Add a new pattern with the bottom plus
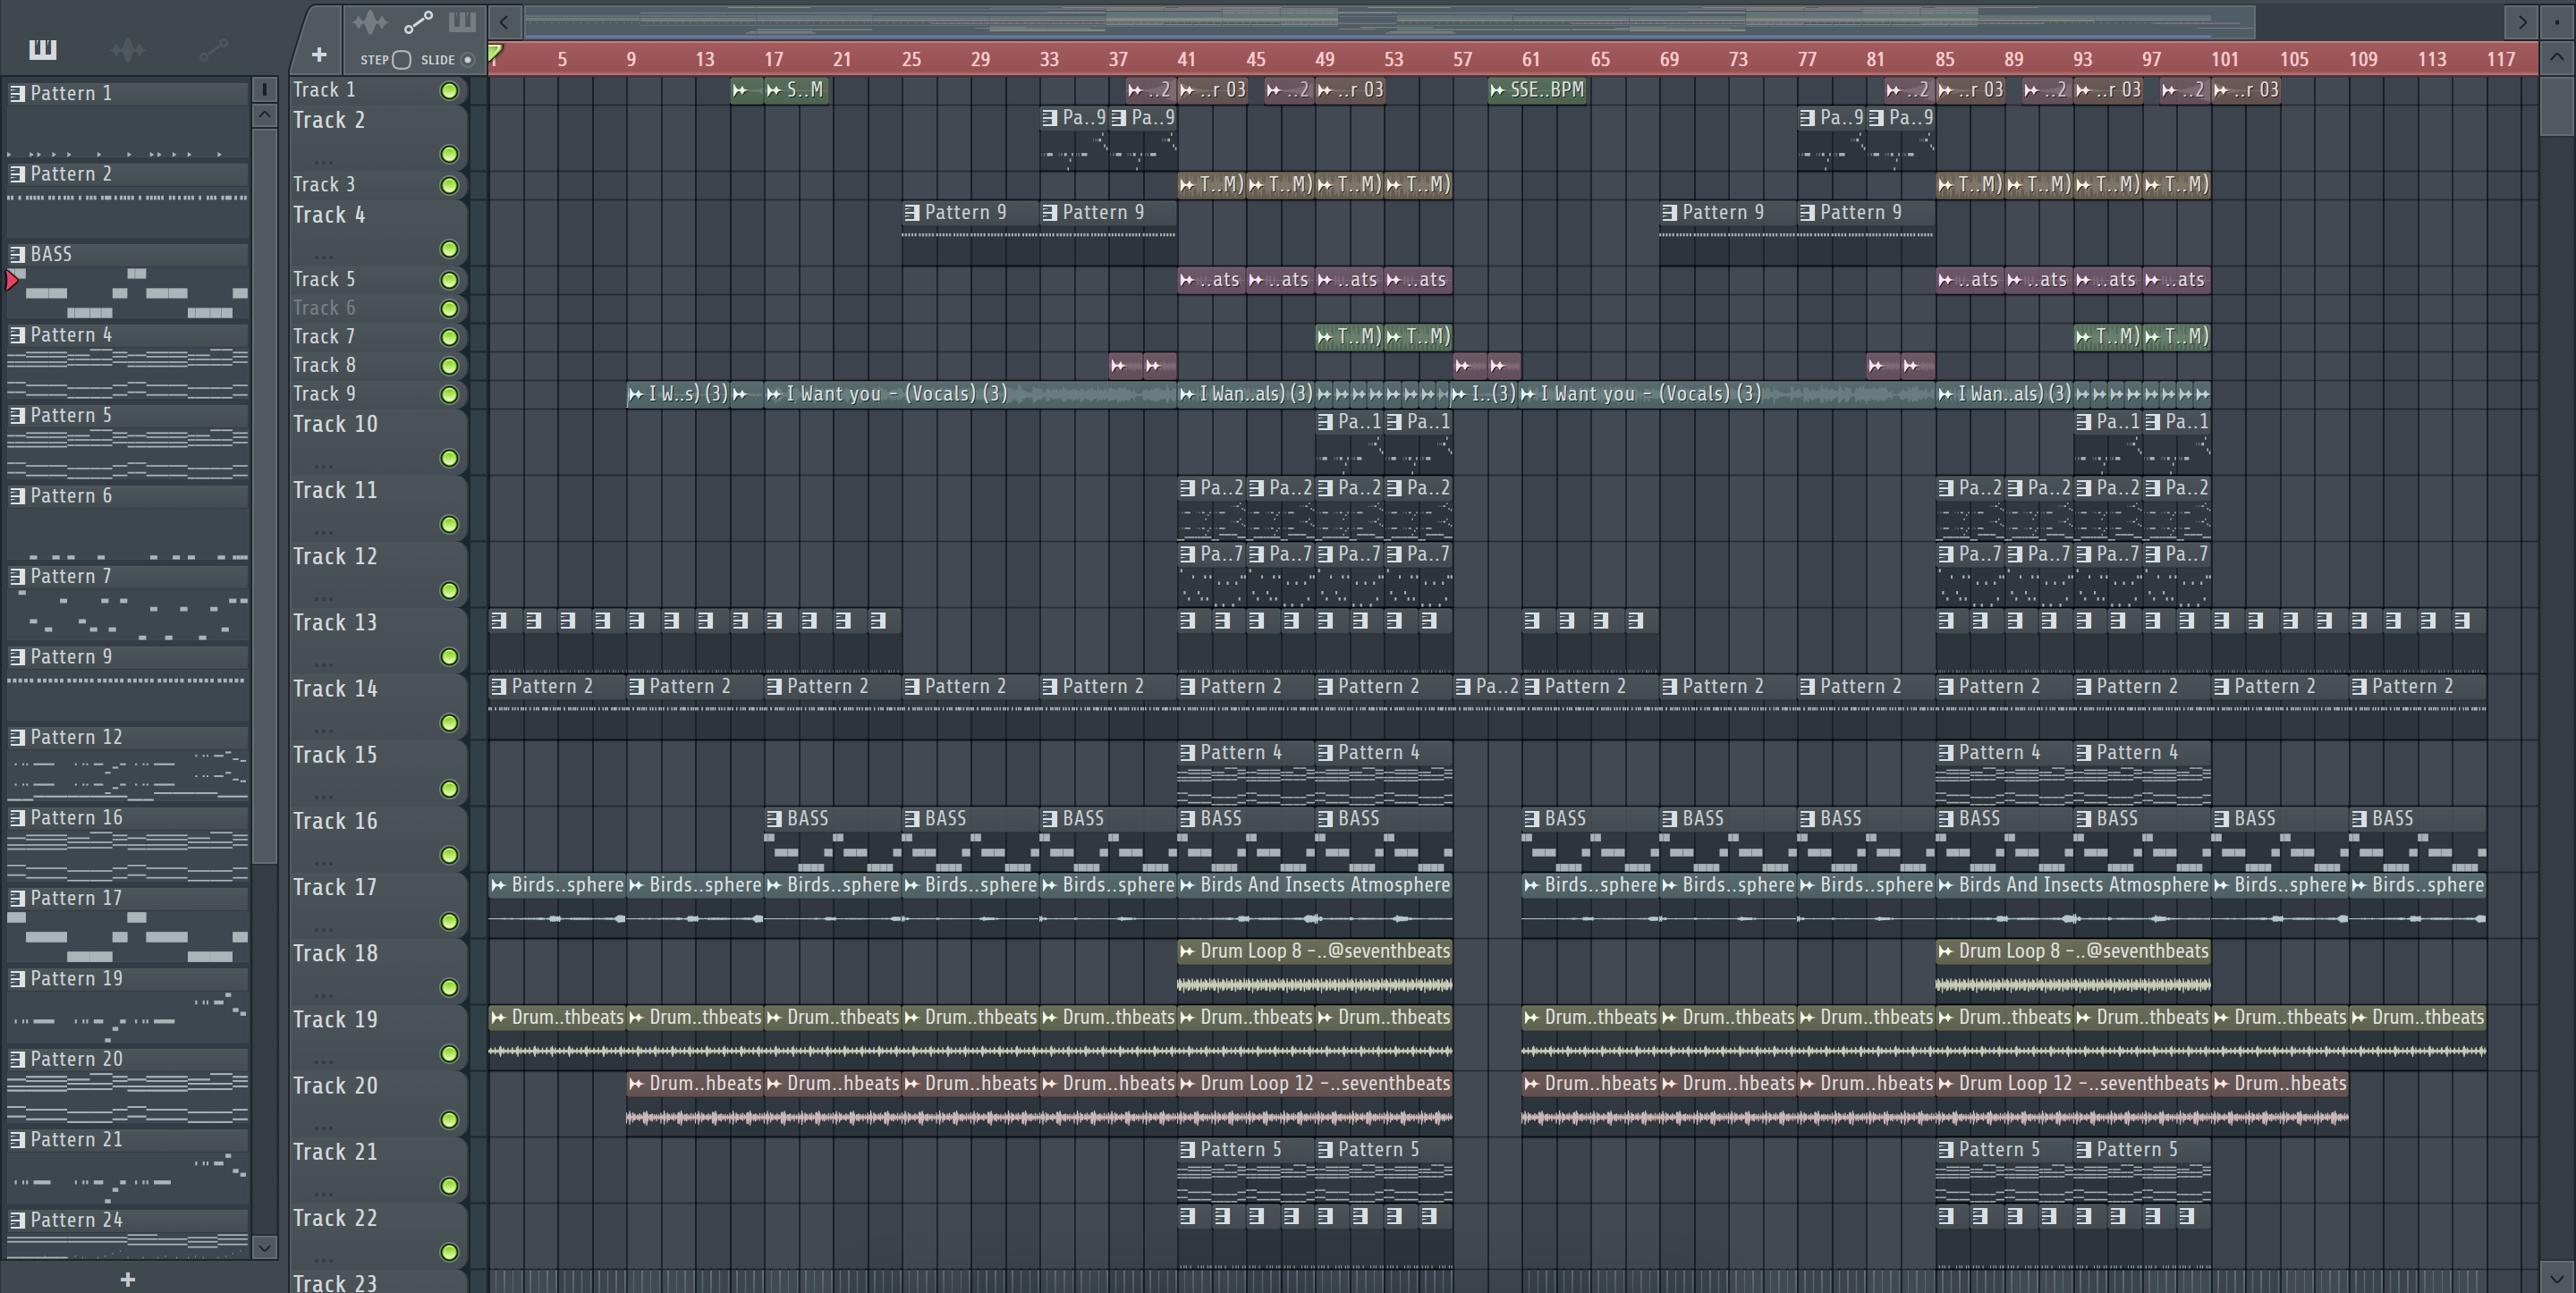 tap(128, 1279)
